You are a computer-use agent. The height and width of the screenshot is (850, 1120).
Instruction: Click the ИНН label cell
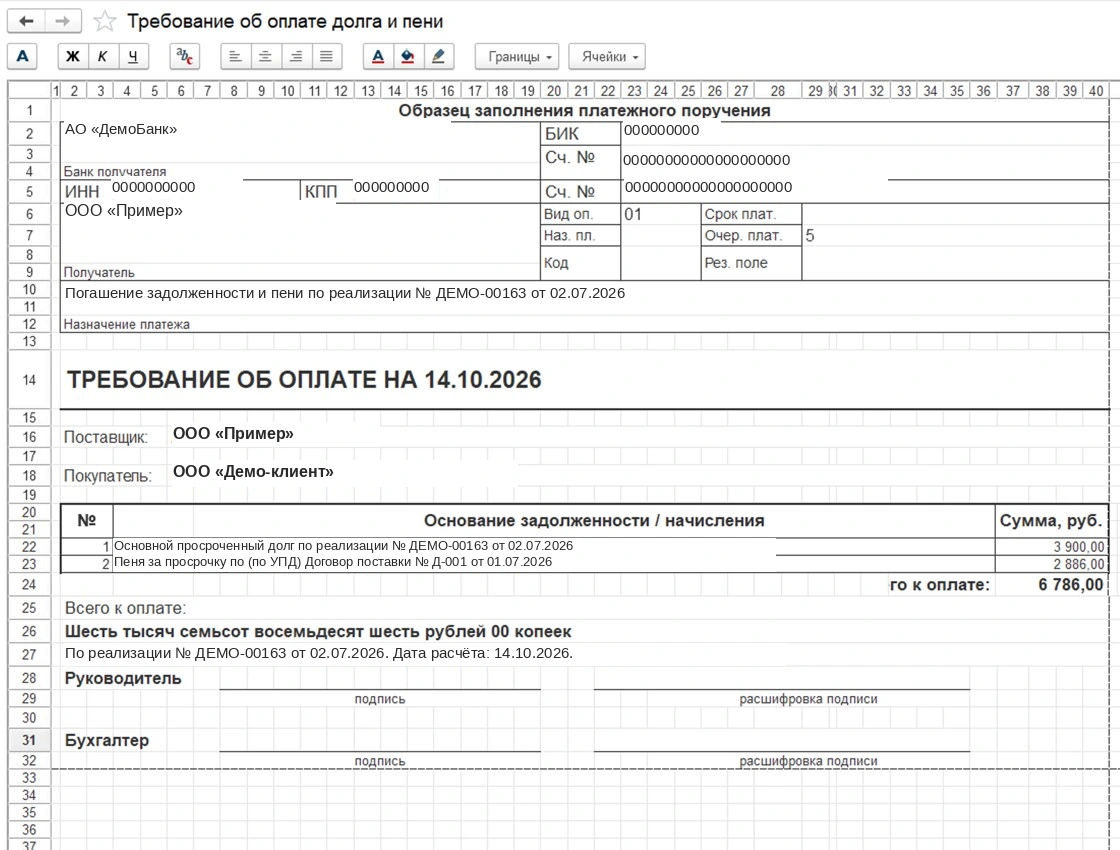coord(82,191)
